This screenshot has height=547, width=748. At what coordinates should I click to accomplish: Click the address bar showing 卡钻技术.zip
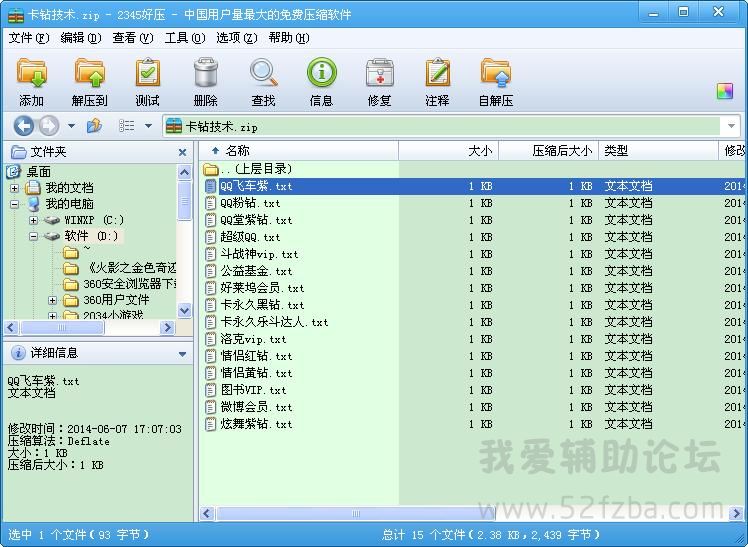click(x=441, y=126)
